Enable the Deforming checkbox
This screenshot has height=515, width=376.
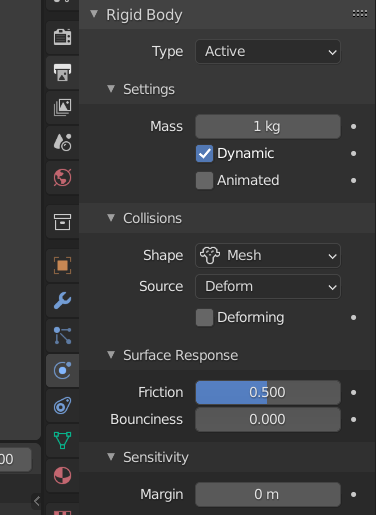204,317
